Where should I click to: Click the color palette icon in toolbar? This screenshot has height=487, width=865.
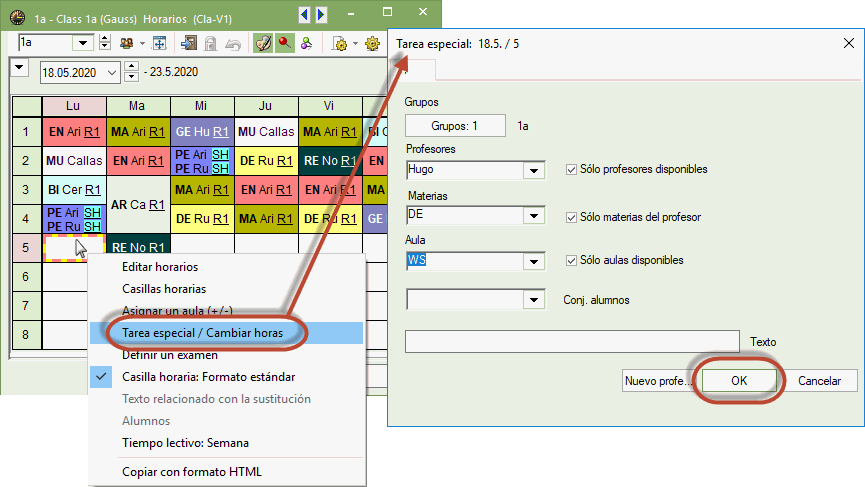coord(262,43)
